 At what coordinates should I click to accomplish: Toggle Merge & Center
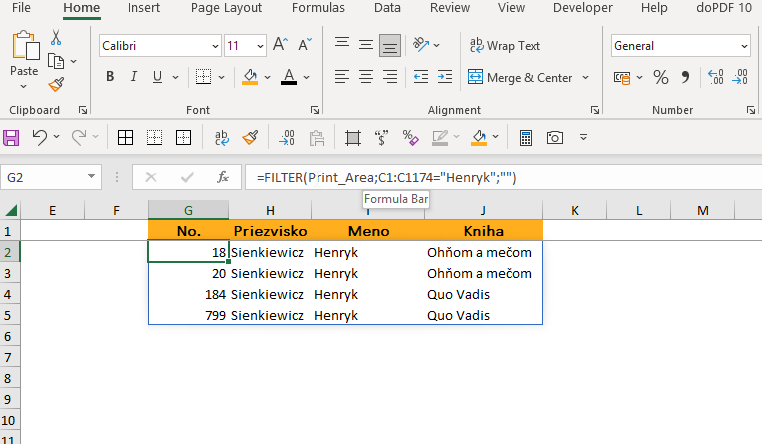[521, 78]
